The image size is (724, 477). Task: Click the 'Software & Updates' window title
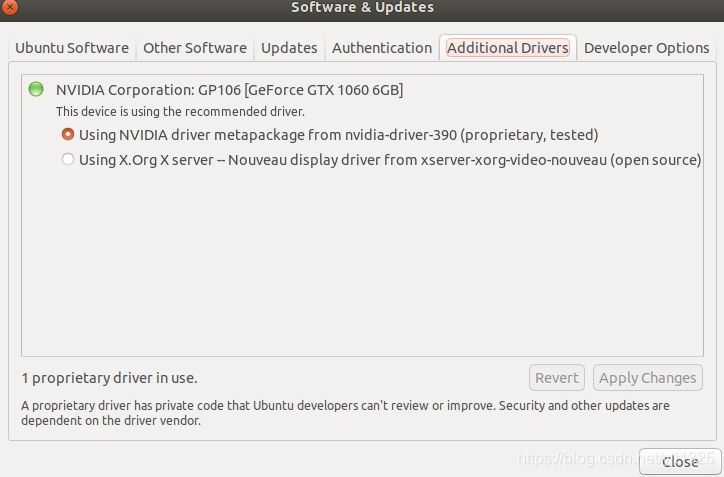tap(362, 7)
